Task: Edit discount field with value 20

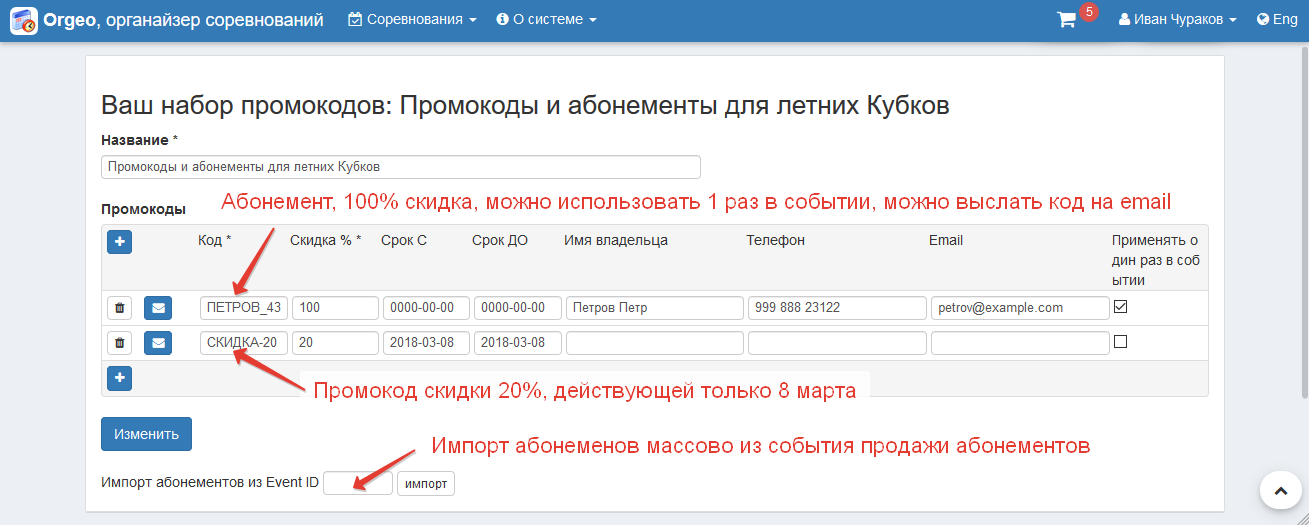Action: 335,343
